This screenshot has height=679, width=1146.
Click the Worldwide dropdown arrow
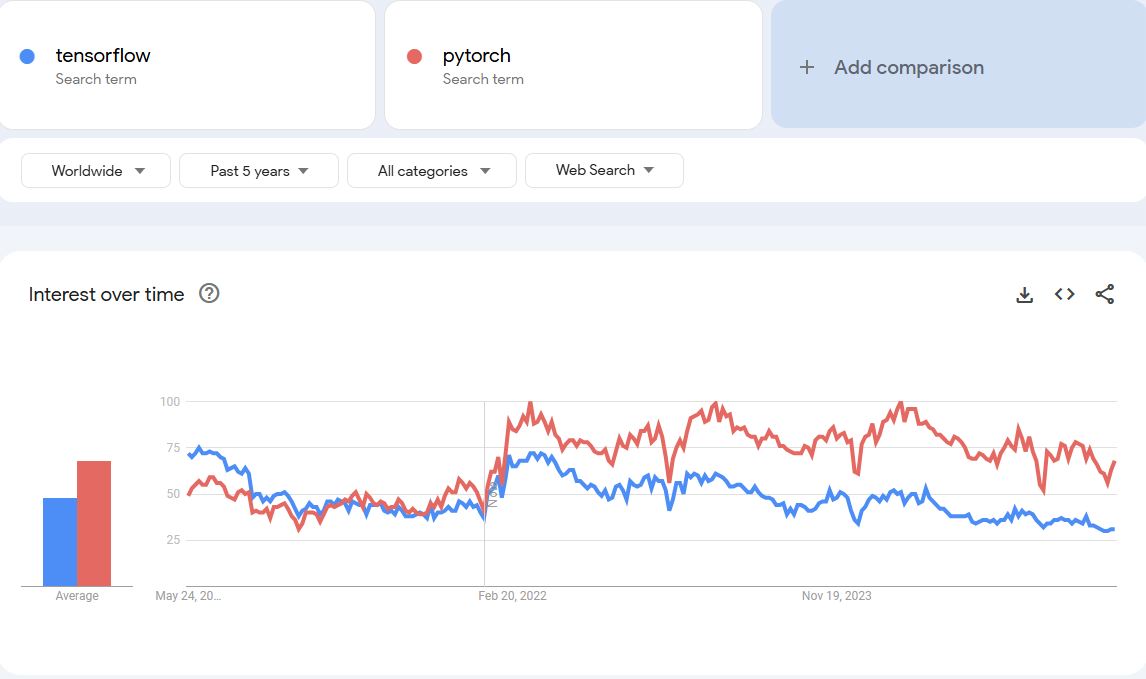[x=141, y=170]
